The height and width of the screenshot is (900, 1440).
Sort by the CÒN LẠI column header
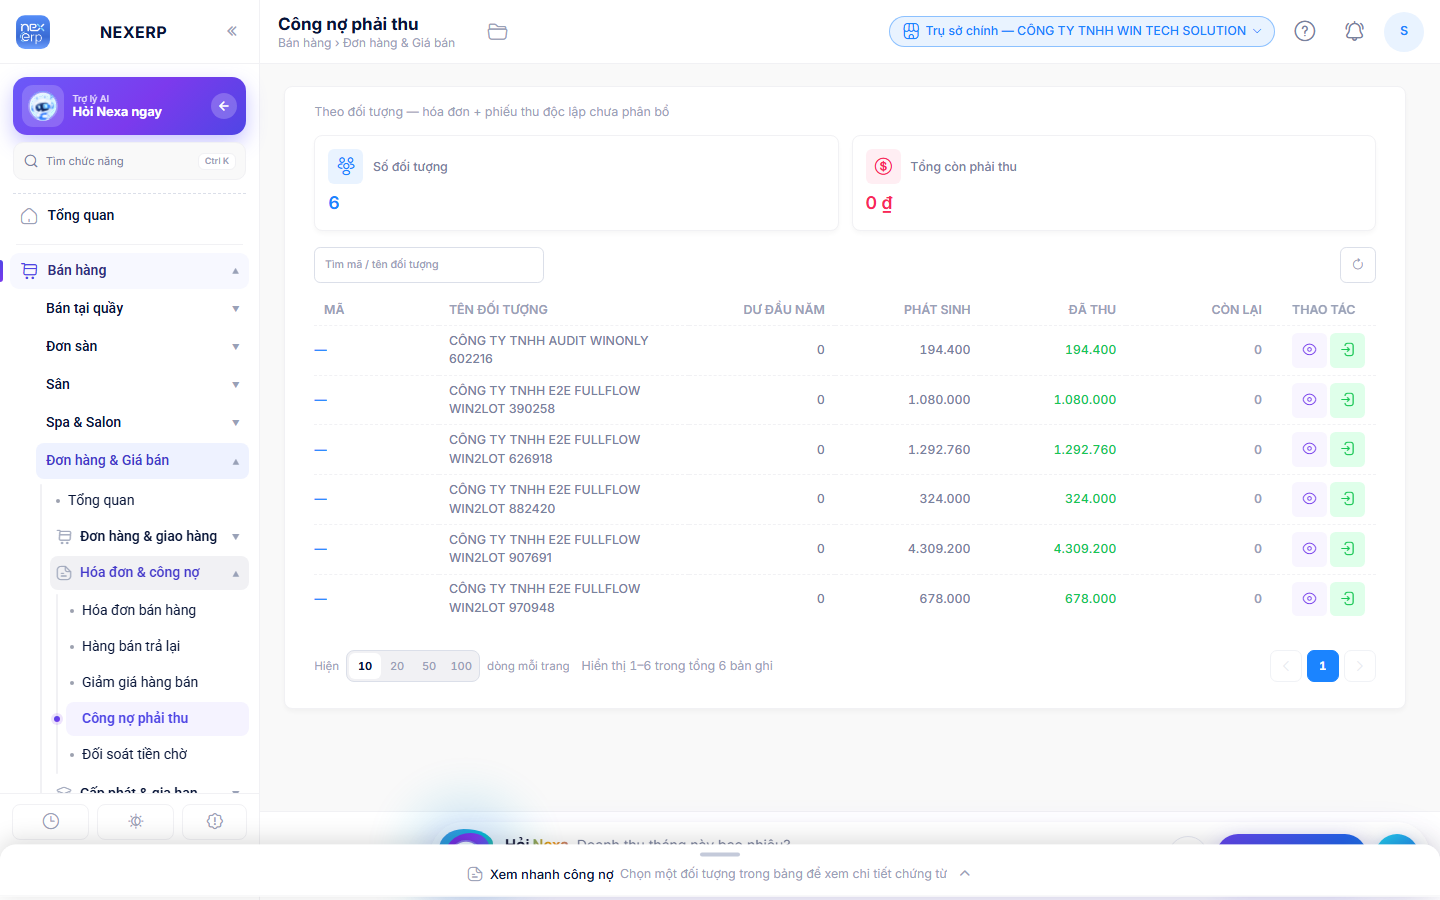coord(1236,310)
